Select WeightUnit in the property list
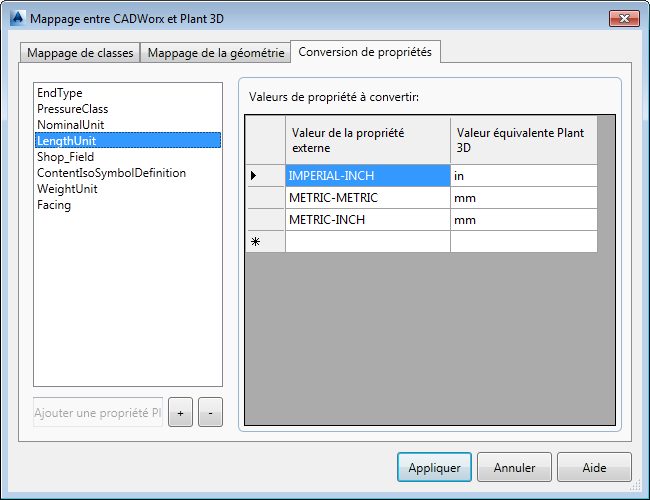650x500 pixels. point(128,189)
